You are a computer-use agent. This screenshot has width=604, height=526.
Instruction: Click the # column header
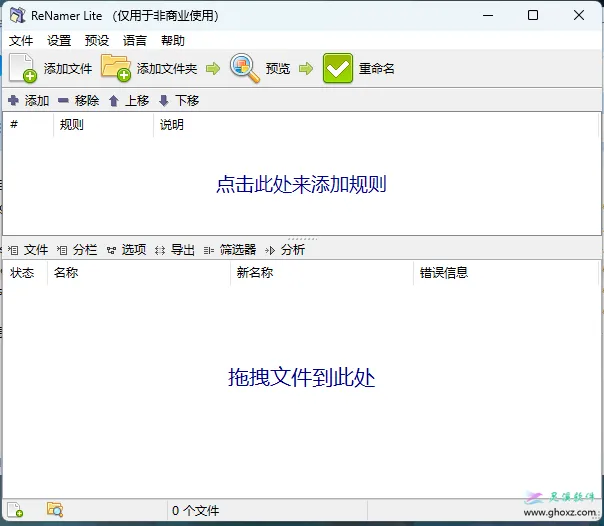click(28, 125)
